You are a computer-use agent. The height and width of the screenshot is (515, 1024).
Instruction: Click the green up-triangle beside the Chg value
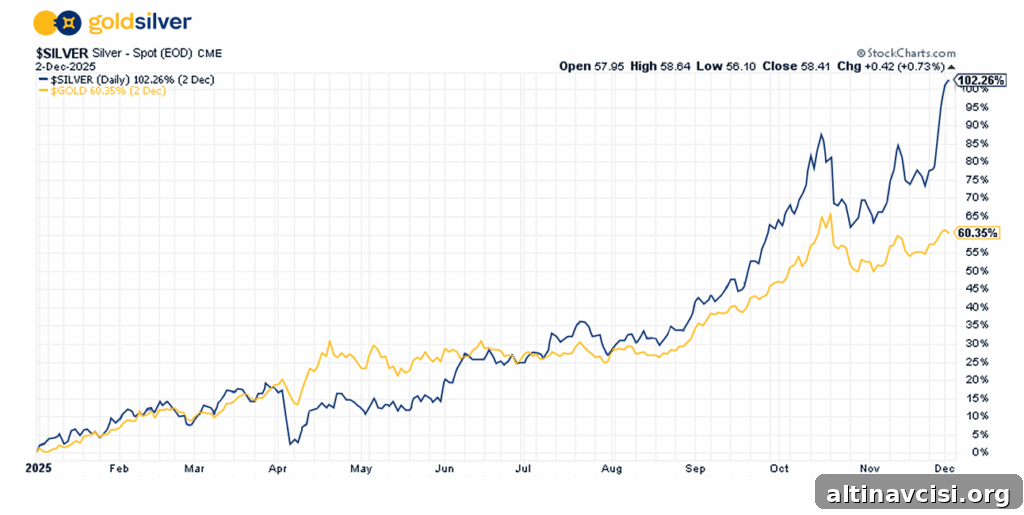pos(951,67)
